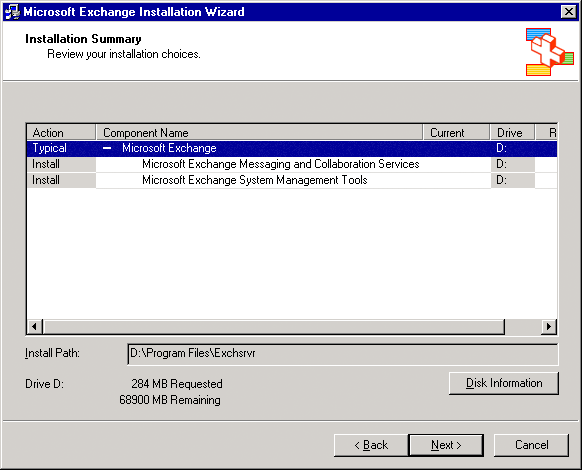
Task: Click the horizontal scrollbar thumb
Action: click(274, 327)
